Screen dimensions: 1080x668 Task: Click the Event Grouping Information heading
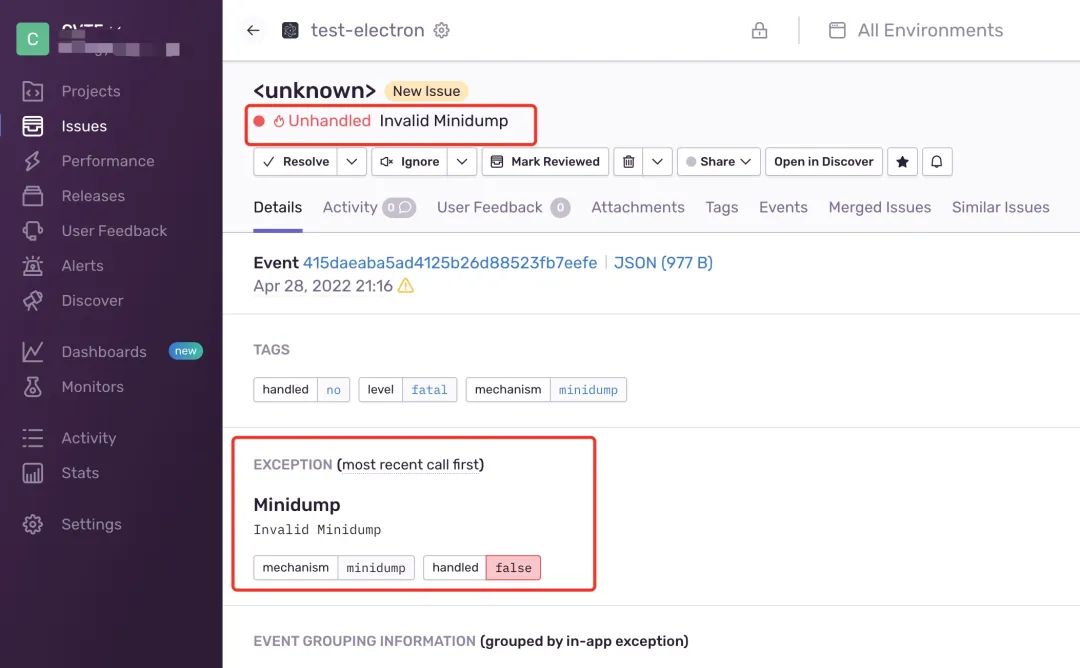pos(364,641)
